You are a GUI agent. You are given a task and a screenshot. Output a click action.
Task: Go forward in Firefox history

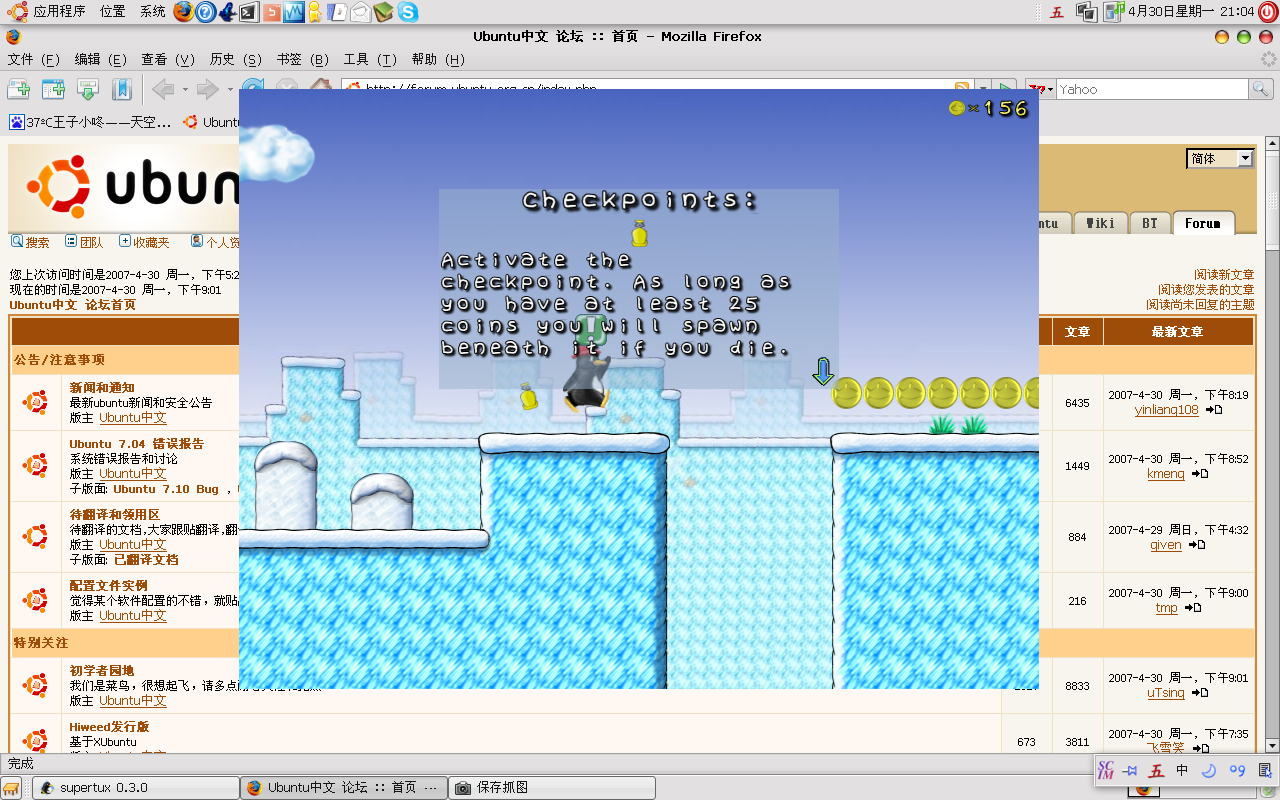208,90
